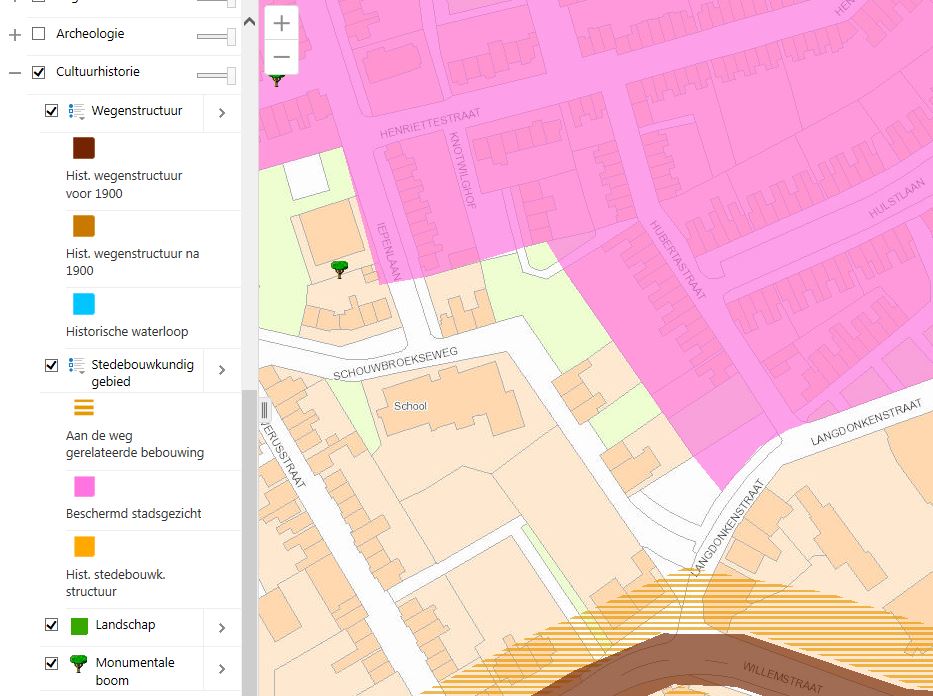Image resolution: width=933 pixels, height=696 pixels.
Task: Click the 'Monumentale boom' layer label
Action: 135,671
